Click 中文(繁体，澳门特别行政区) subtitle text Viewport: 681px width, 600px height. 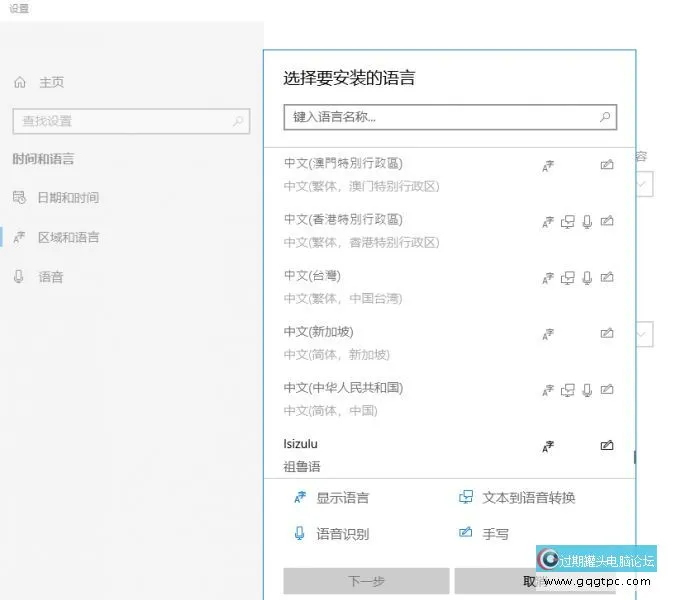coord(361,186)
